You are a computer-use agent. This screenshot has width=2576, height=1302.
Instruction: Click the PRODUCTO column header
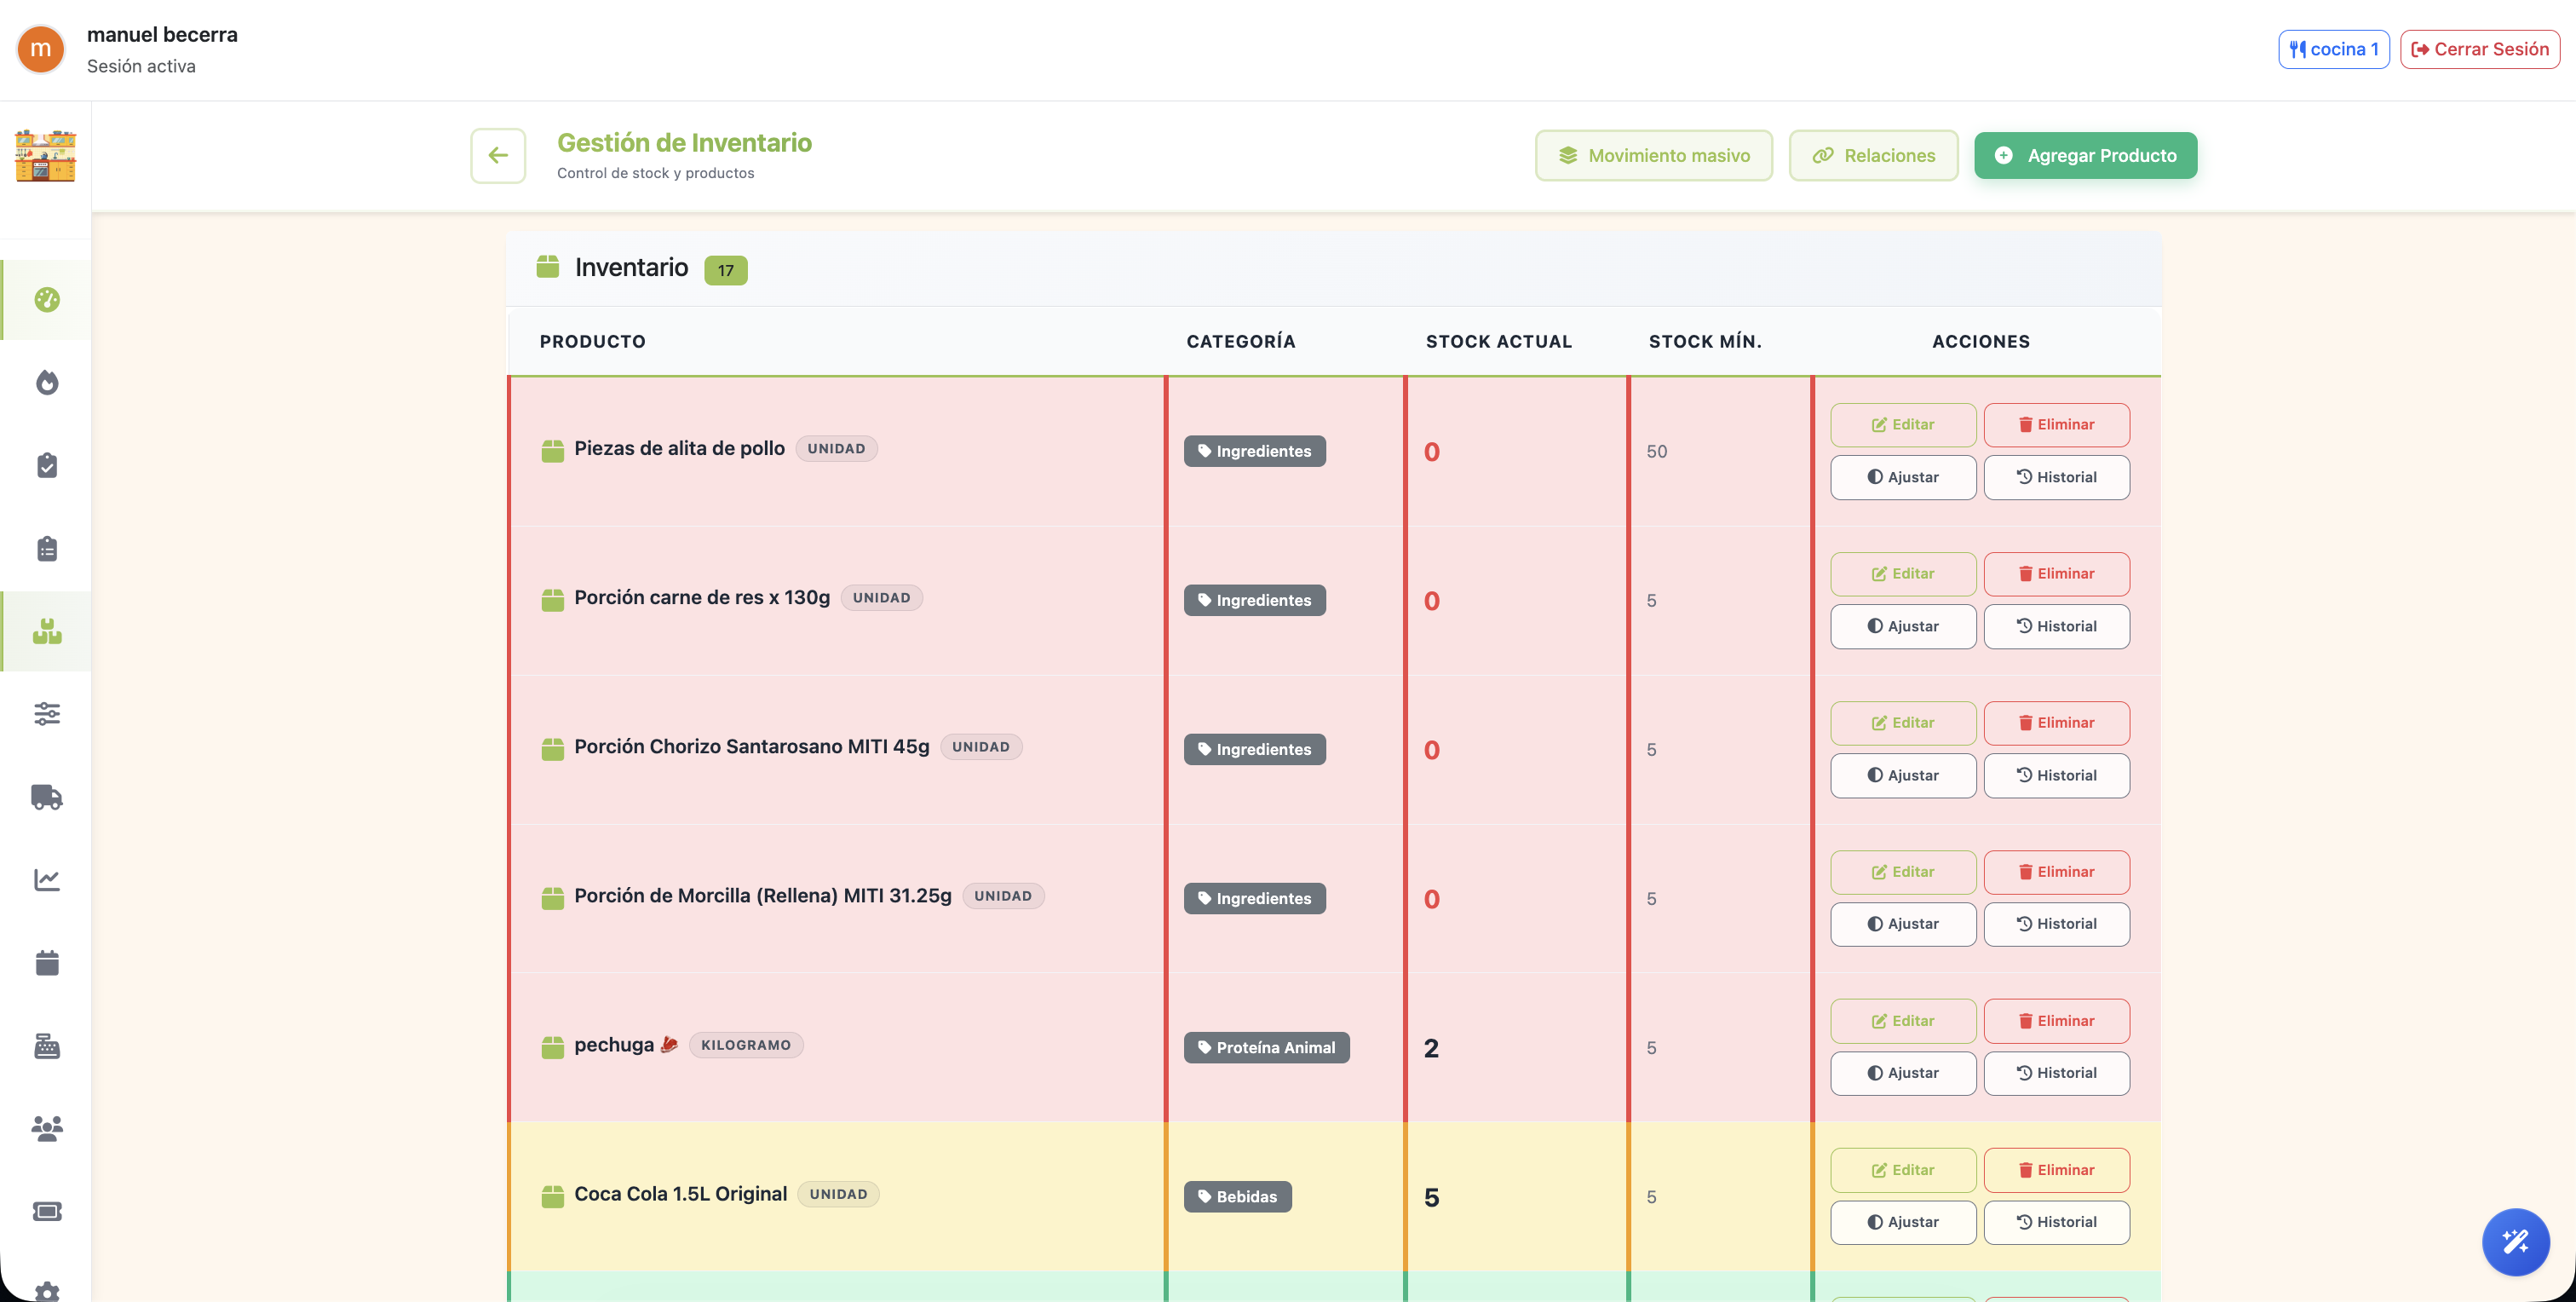[592, 341]
